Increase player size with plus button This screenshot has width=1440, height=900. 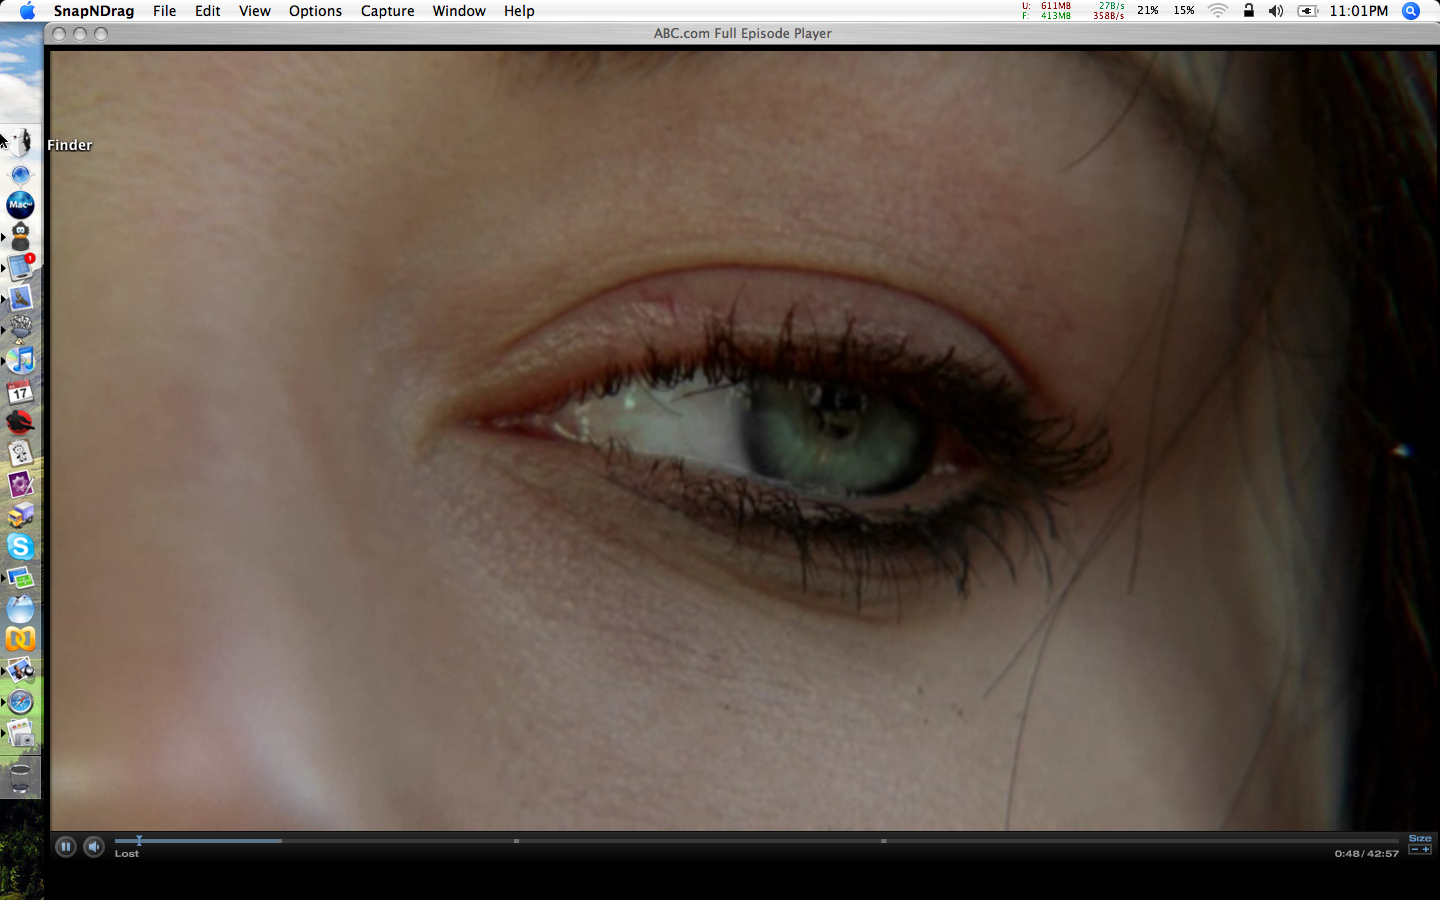pos(1426,849)
